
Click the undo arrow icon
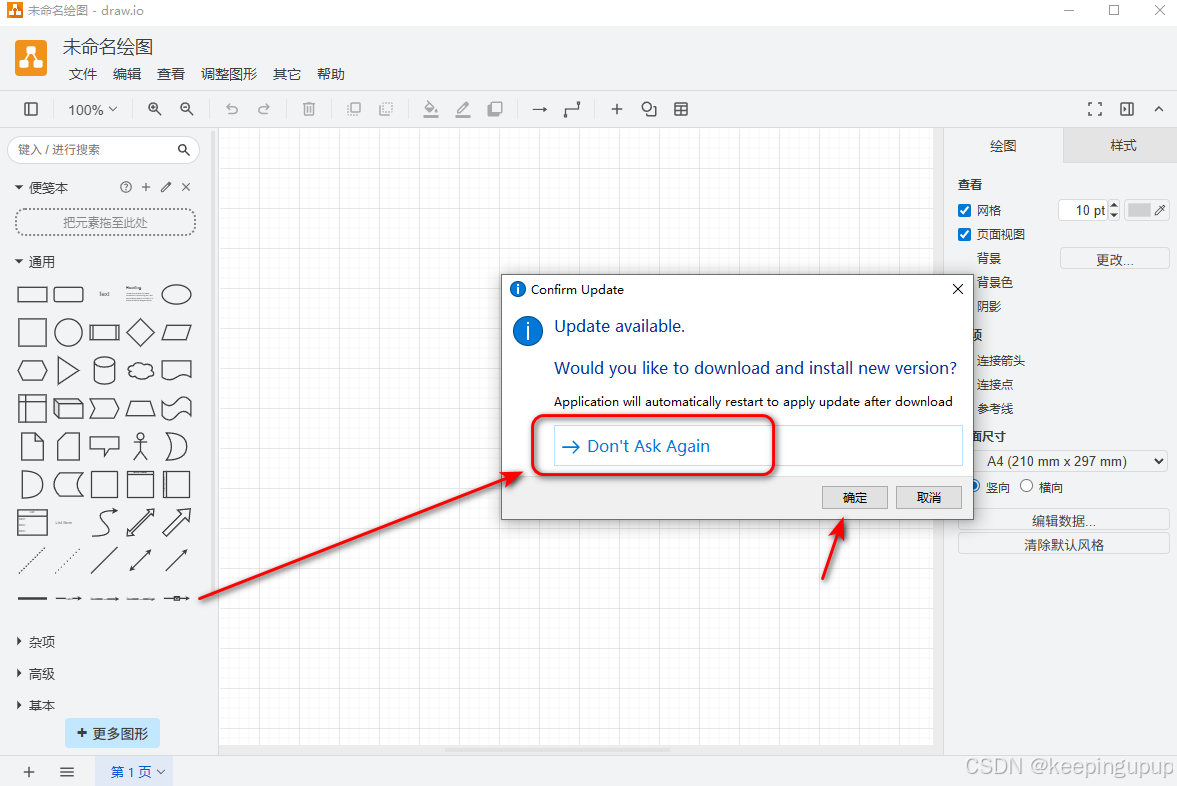click(232, 110)
